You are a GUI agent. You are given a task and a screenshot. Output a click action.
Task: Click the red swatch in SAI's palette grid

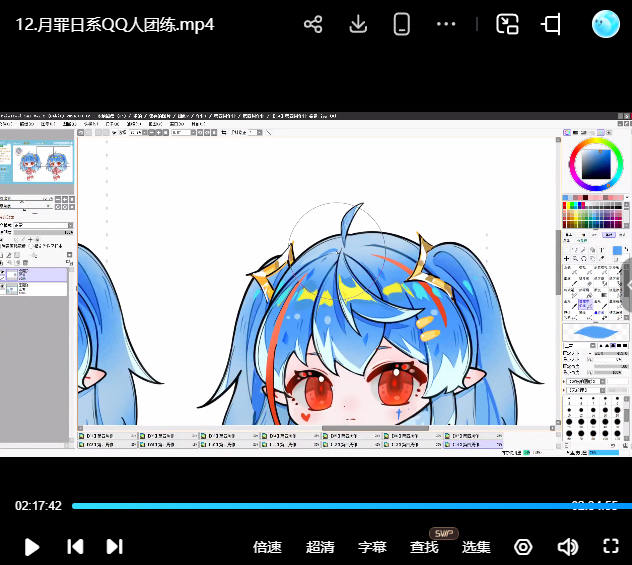[564, 204]
